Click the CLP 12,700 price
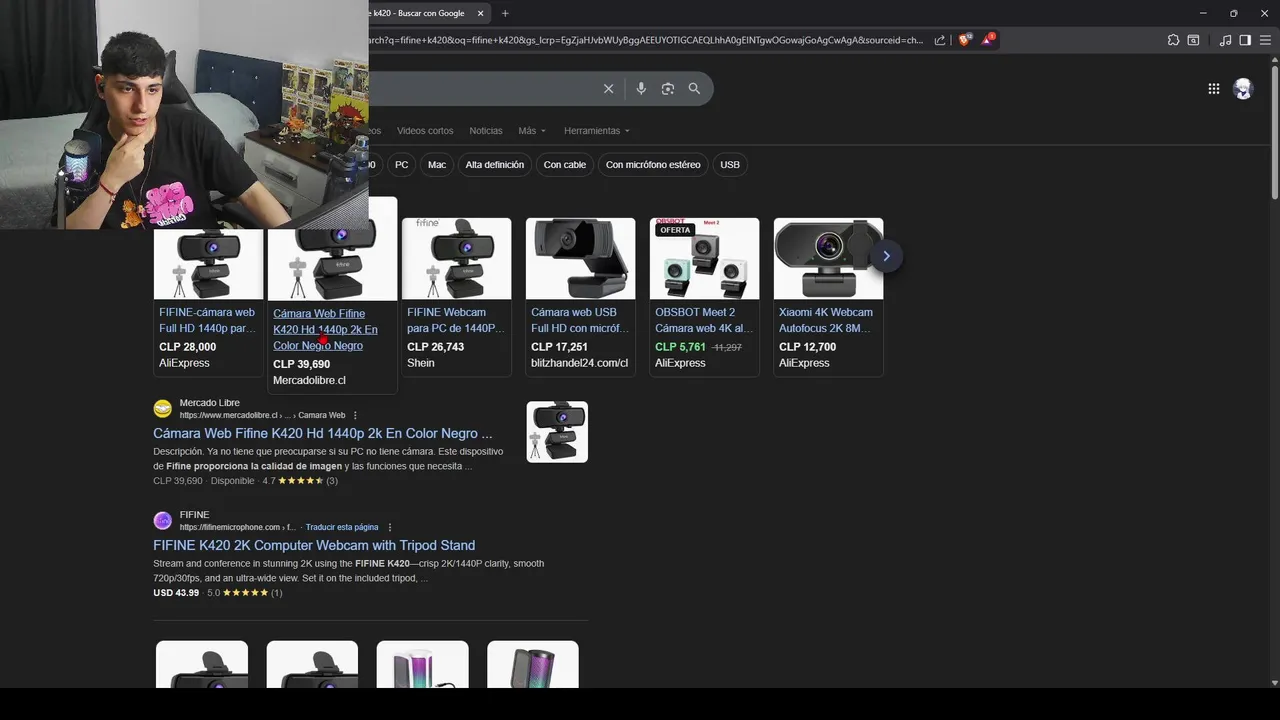This screenshot has height=720, width=1280. (x=807, y=347)
